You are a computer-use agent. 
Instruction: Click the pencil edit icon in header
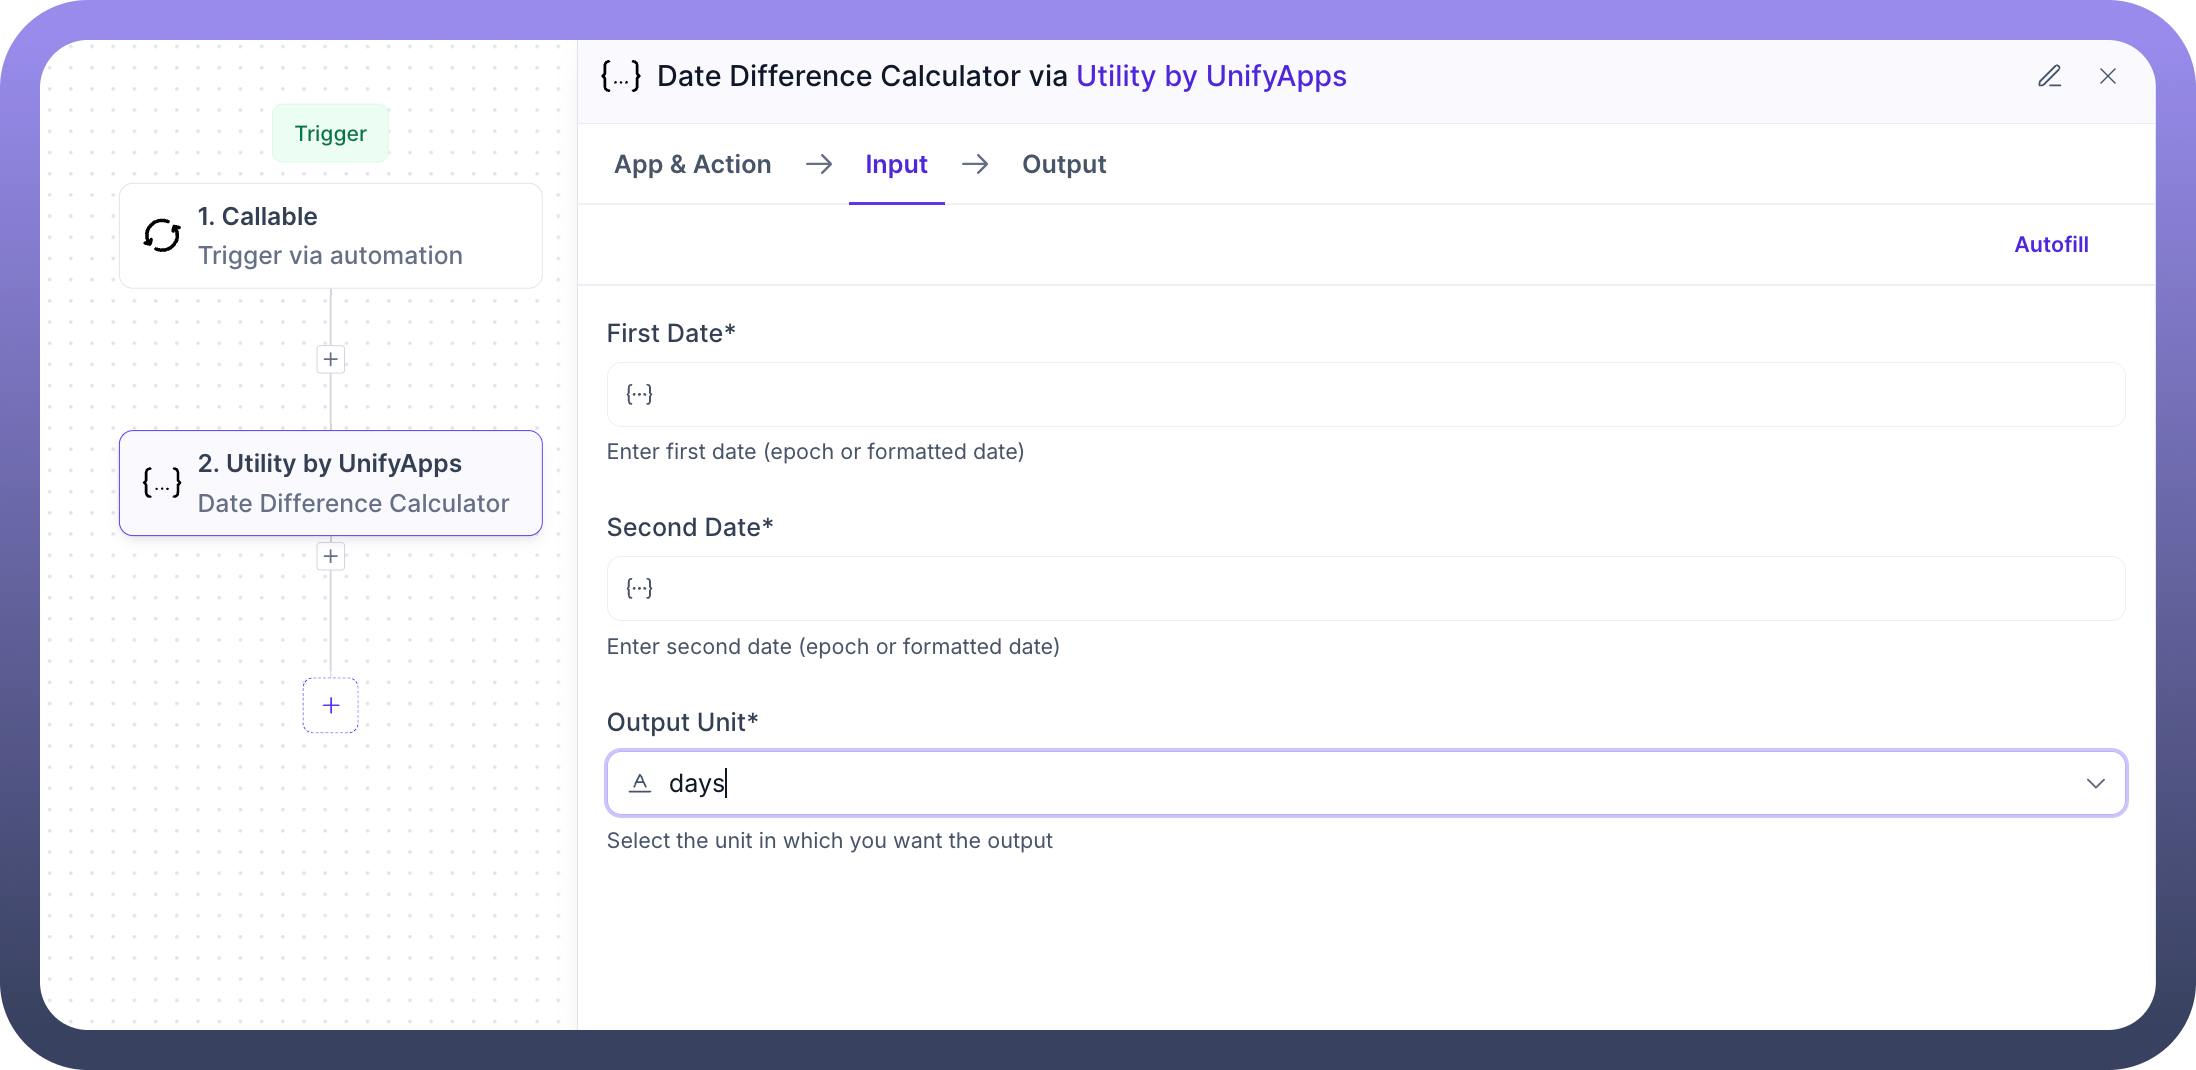[x=2049, y=76]
